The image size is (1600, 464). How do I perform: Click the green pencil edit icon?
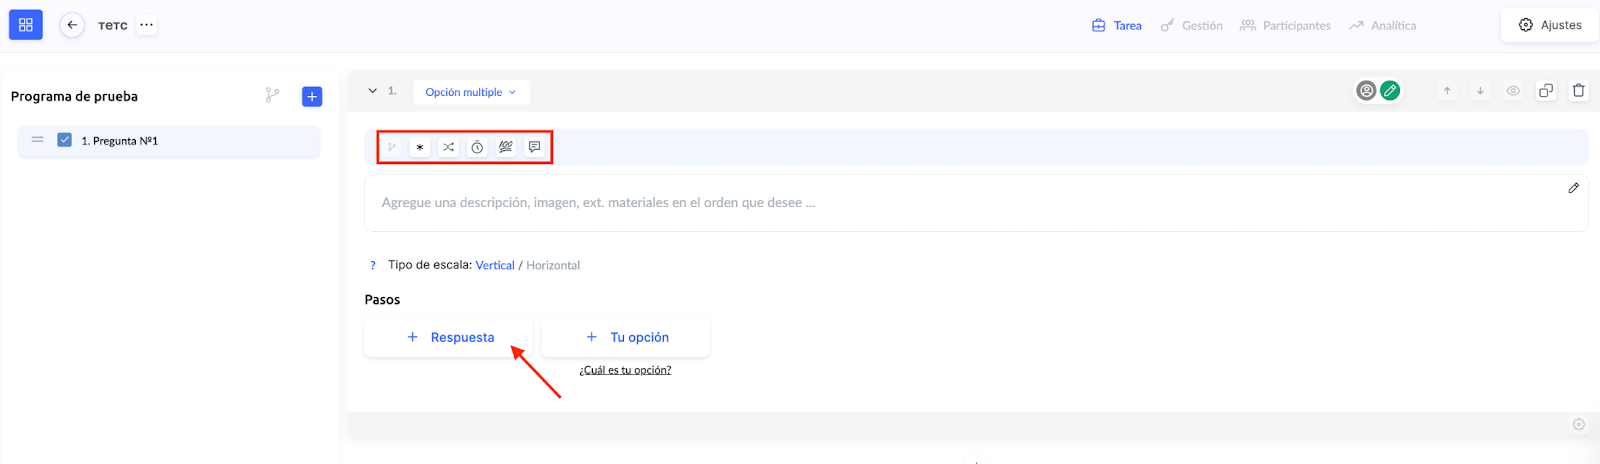[x=1390, y=91]
